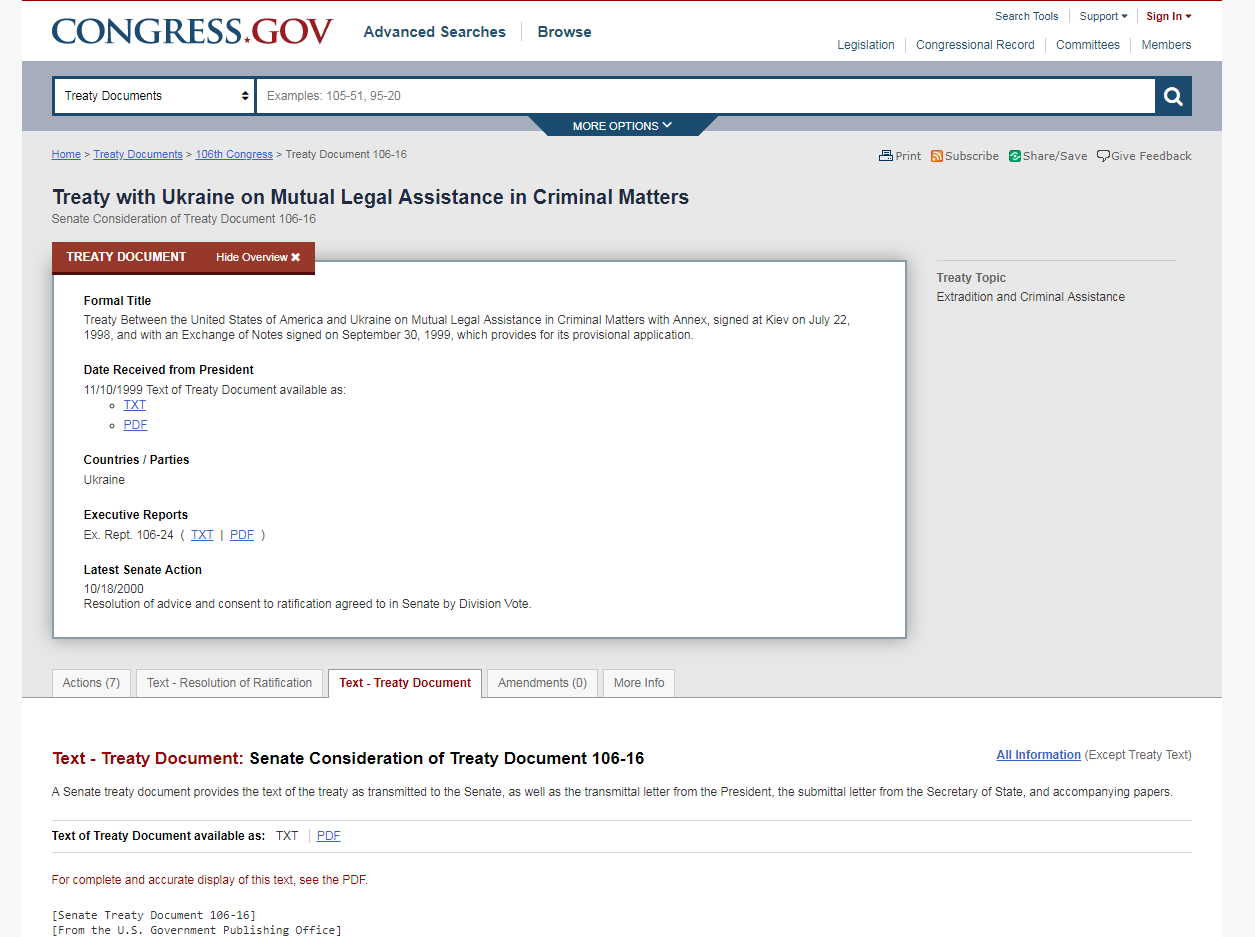Open the Executive Report 106-24 PDF link
1255x937 pixels.
[242, 535]
